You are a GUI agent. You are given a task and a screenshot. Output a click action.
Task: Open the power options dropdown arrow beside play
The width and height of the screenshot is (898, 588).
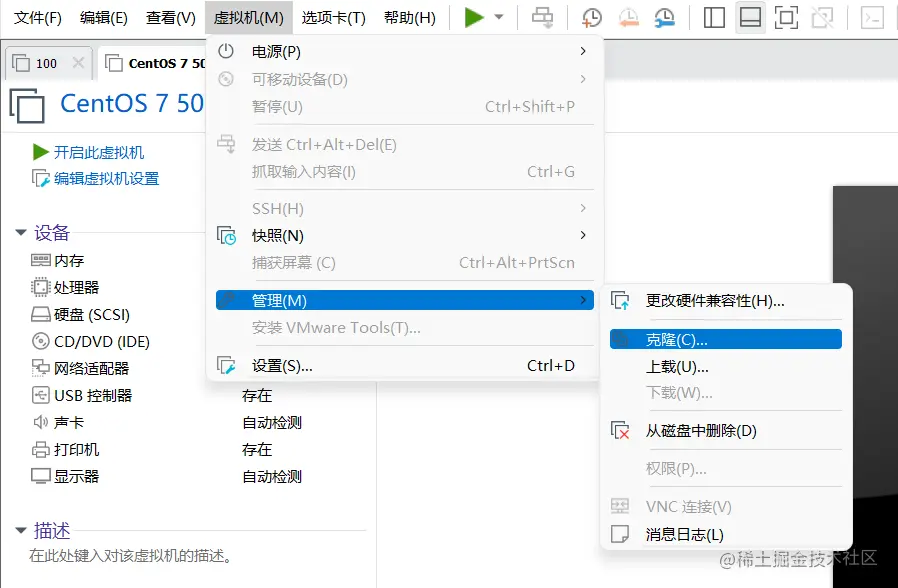499,17
